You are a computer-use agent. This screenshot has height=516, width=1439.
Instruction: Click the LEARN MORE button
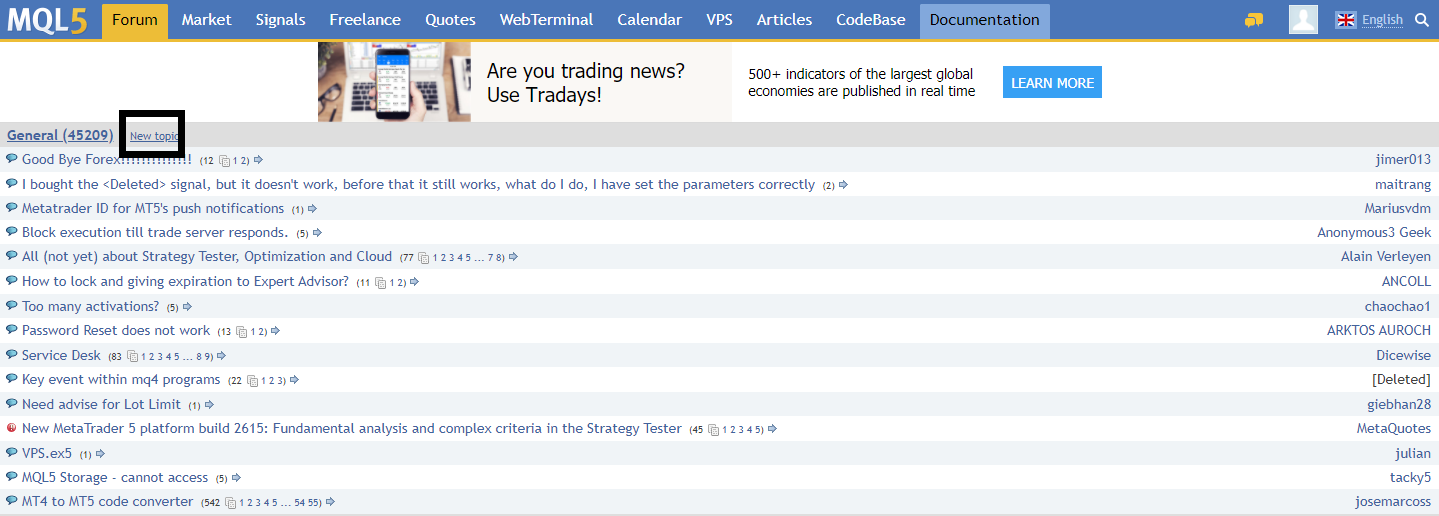tap(1052, 83)
